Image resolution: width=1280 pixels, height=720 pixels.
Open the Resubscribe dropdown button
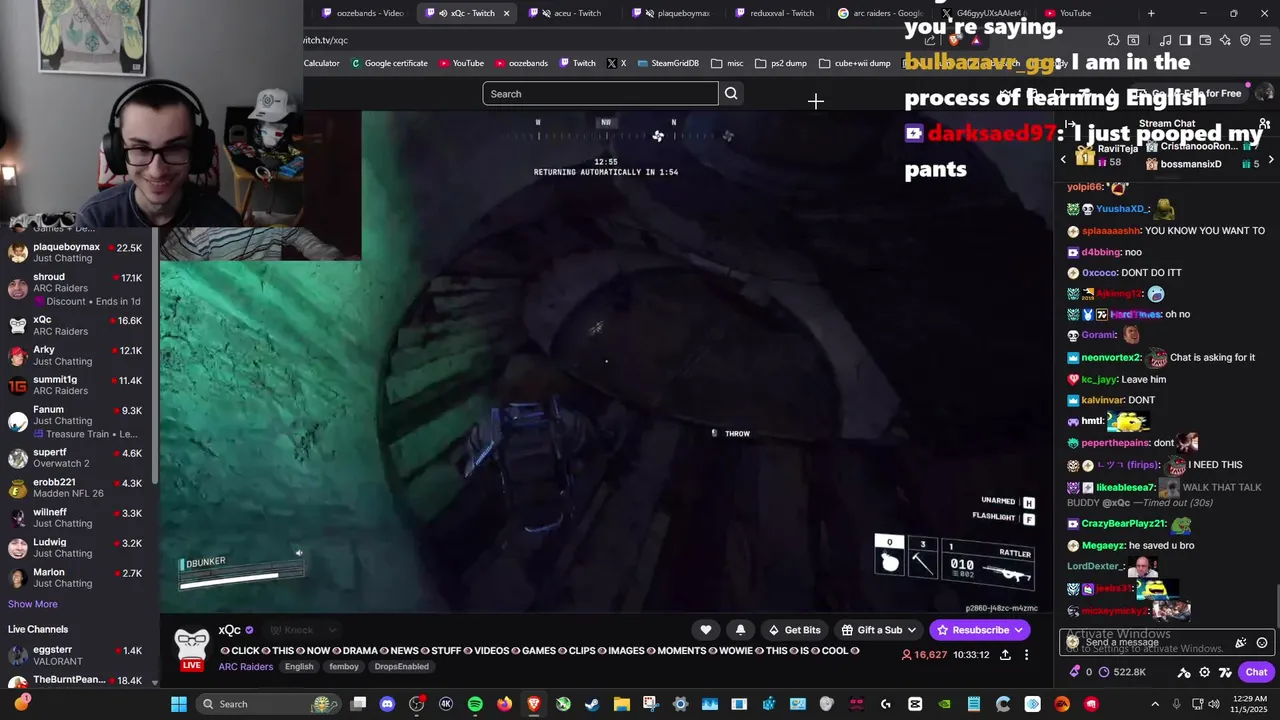point(980,630)
